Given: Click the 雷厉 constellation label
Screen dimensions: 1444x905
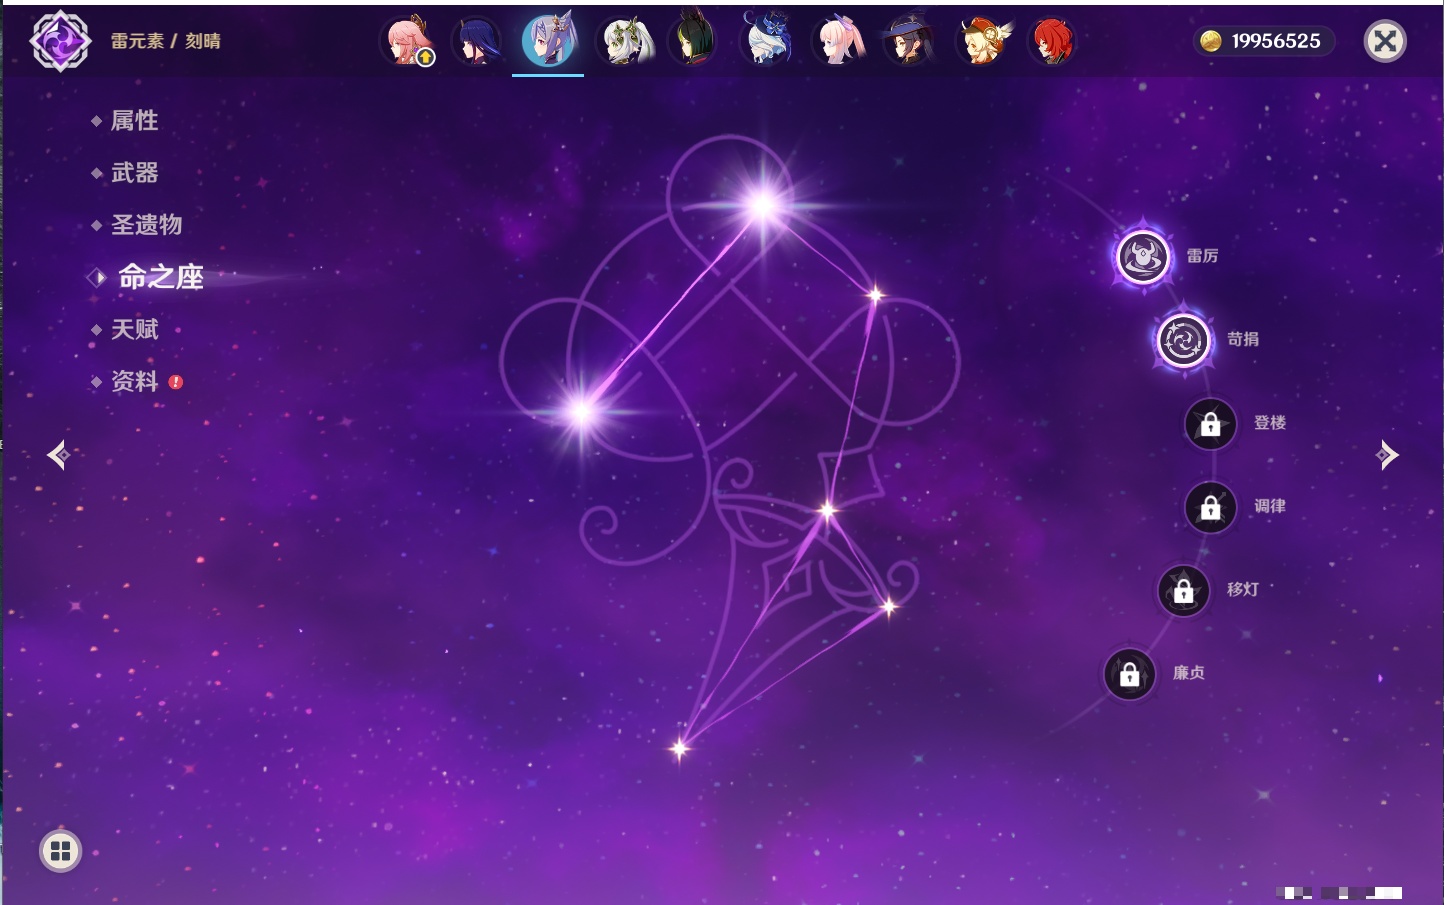Looking at the screenshot, I should (x=1202, y=256).
